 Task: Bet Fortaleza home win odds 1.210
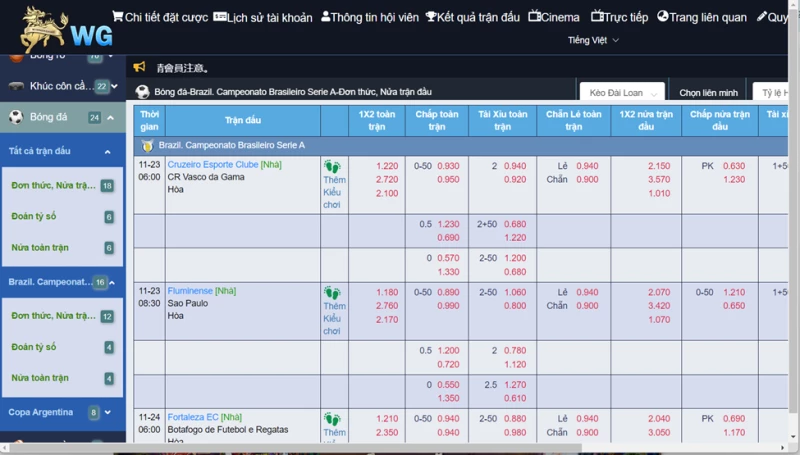pyautogui.click(x=387, y=419)
